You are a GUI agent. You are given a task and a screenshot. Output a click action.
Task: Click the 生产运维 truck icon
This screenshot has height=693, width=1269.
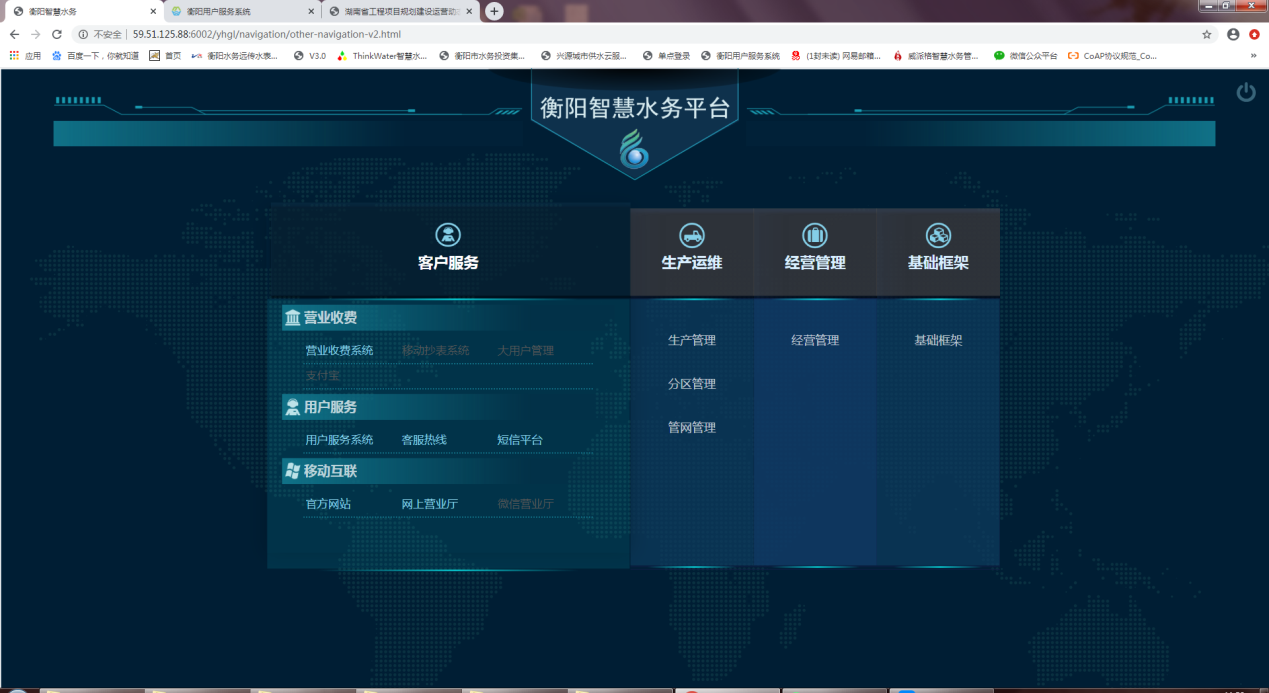coord(691,235)
